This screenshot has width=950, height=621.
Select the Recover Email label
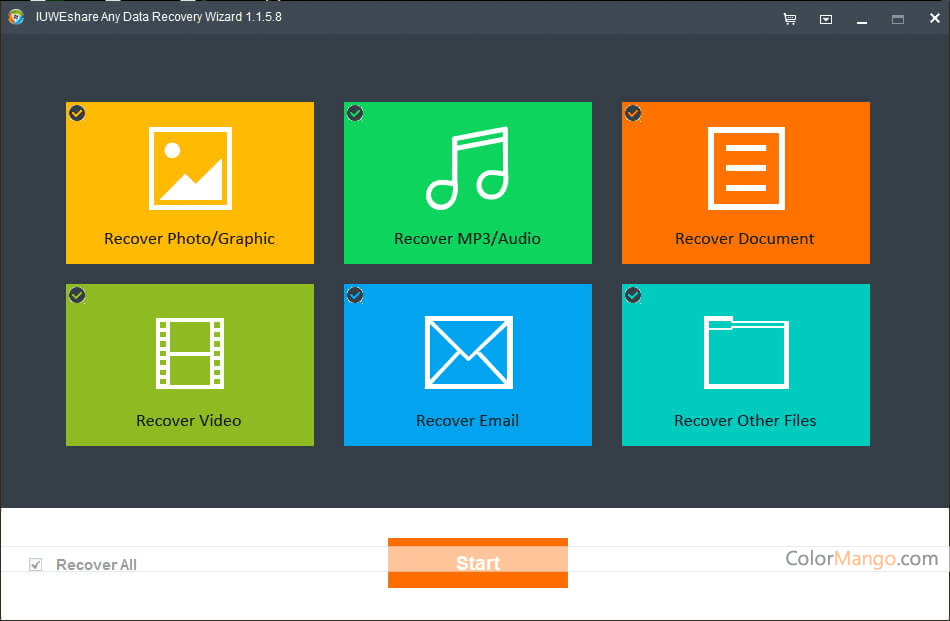click(467, 420)
